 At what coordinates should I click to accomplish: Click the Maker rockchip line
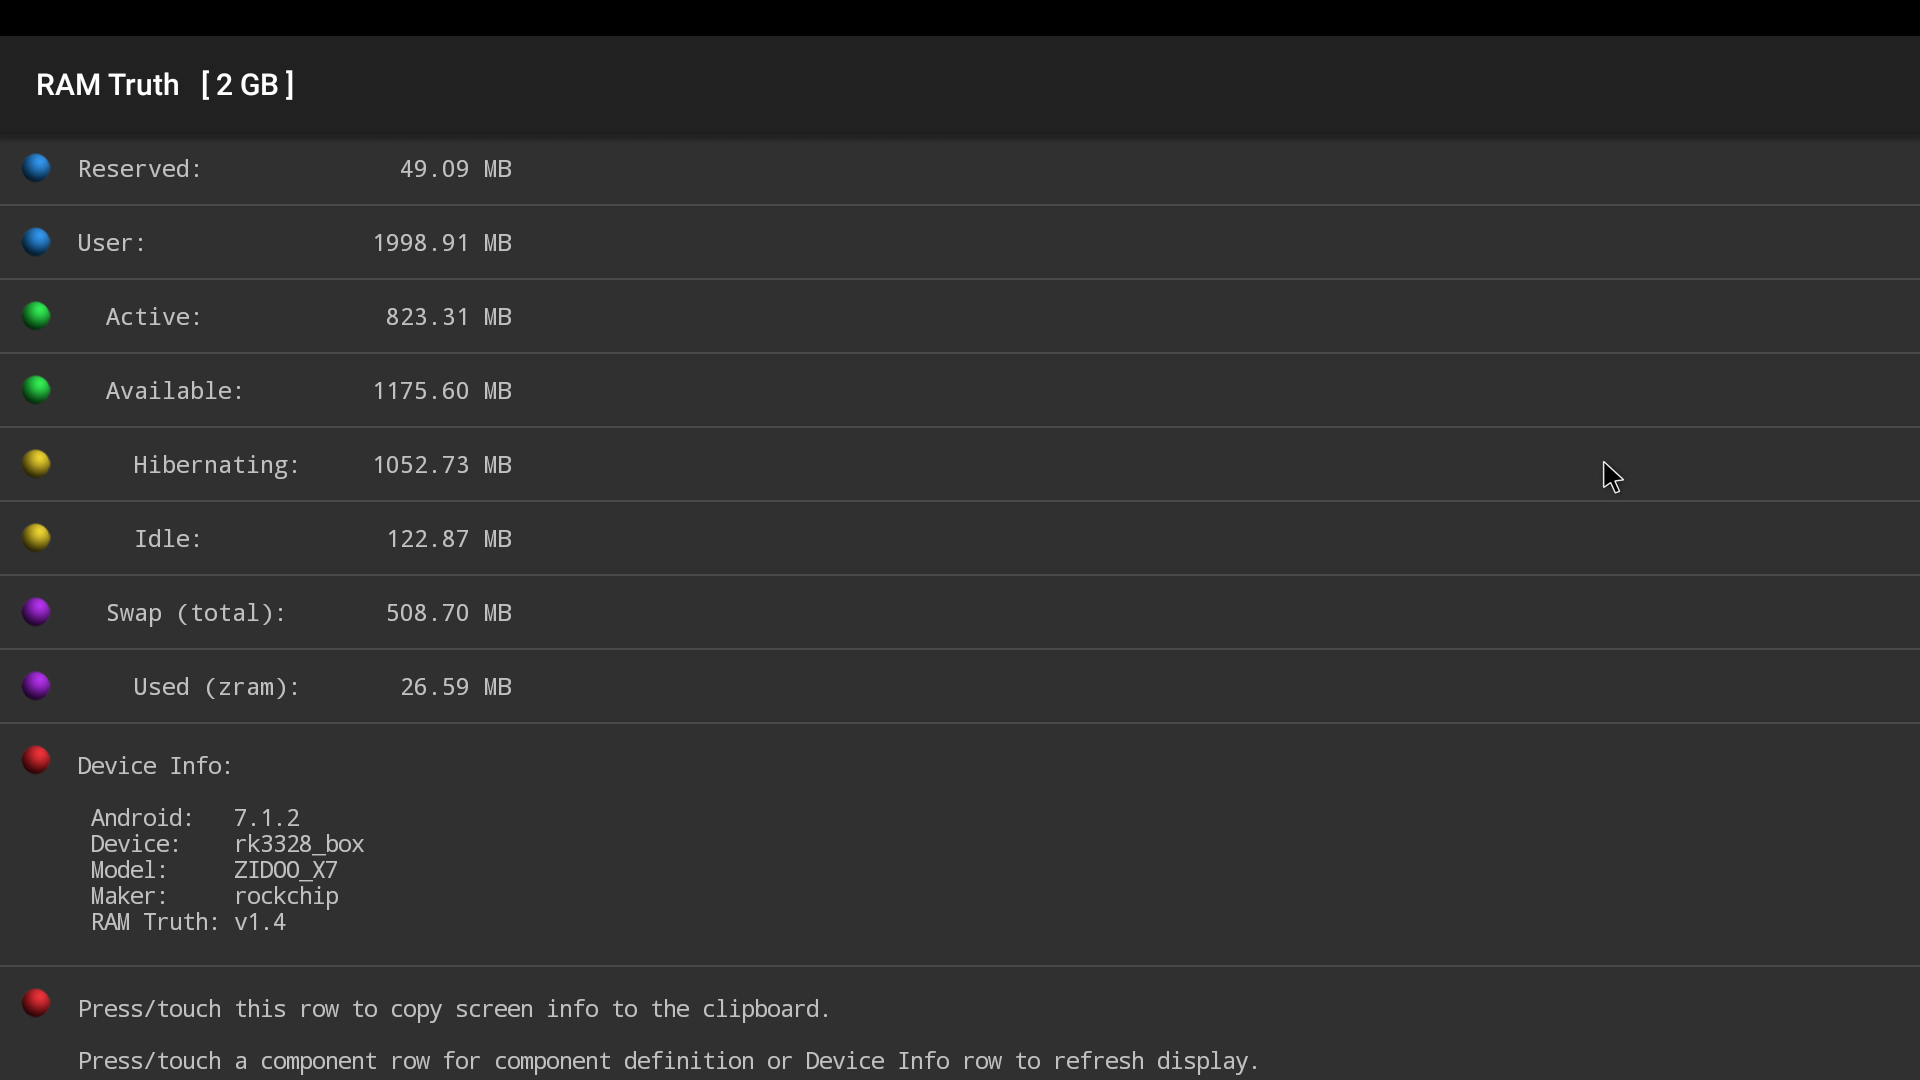tap(215, 896)
